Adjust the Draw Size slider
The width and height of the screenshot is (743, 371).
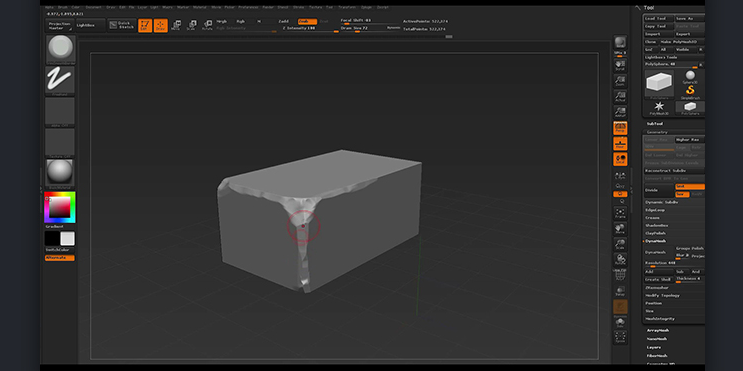point(371,28)
